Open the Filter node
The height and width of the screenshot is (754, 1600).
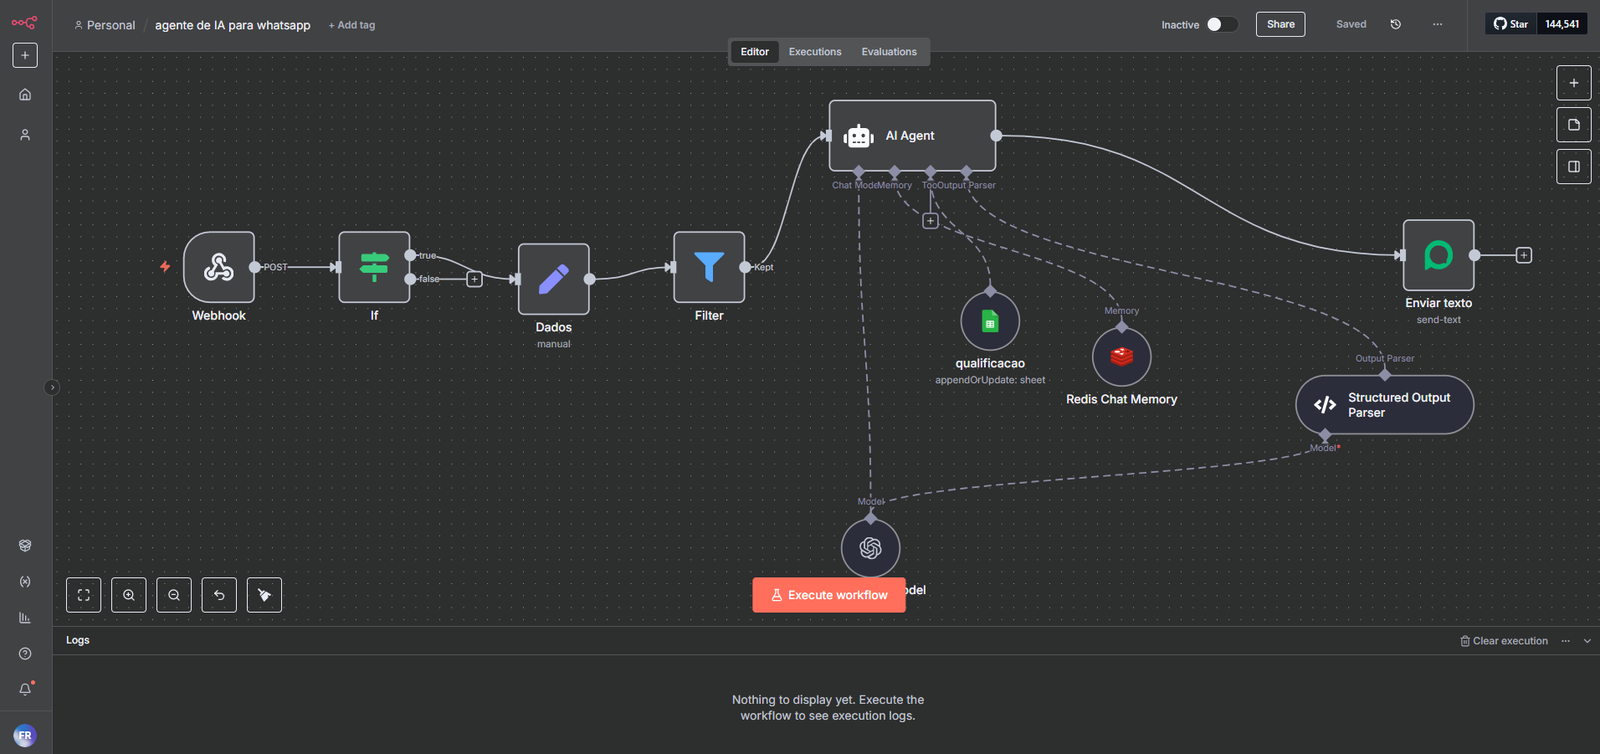(x=709, y=267)
